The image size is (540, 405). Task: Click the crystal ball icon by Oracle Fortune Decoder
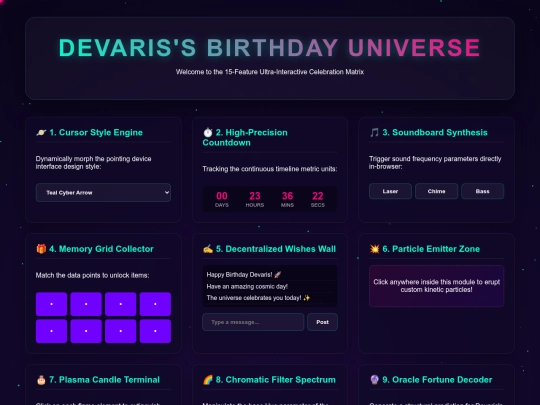(374, 380)
